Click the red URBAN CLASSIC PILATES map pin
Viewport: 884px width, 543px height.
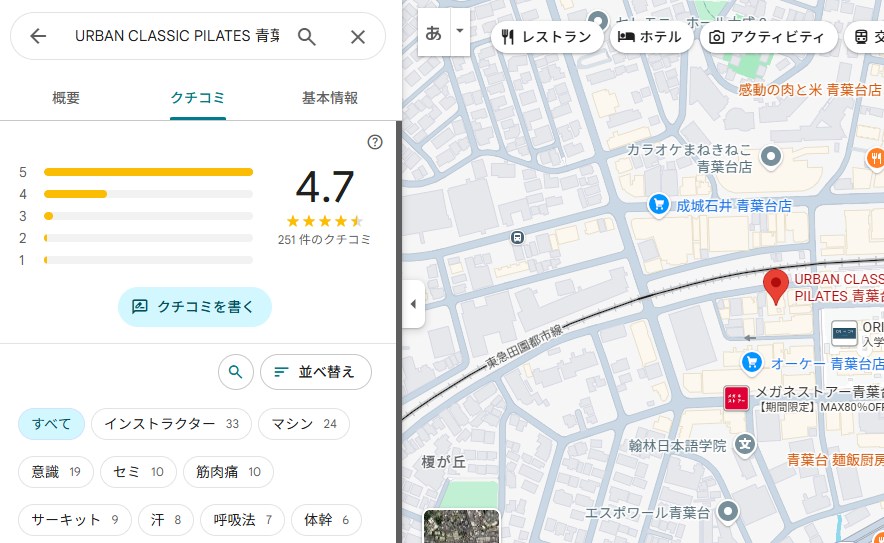(775, 285)
